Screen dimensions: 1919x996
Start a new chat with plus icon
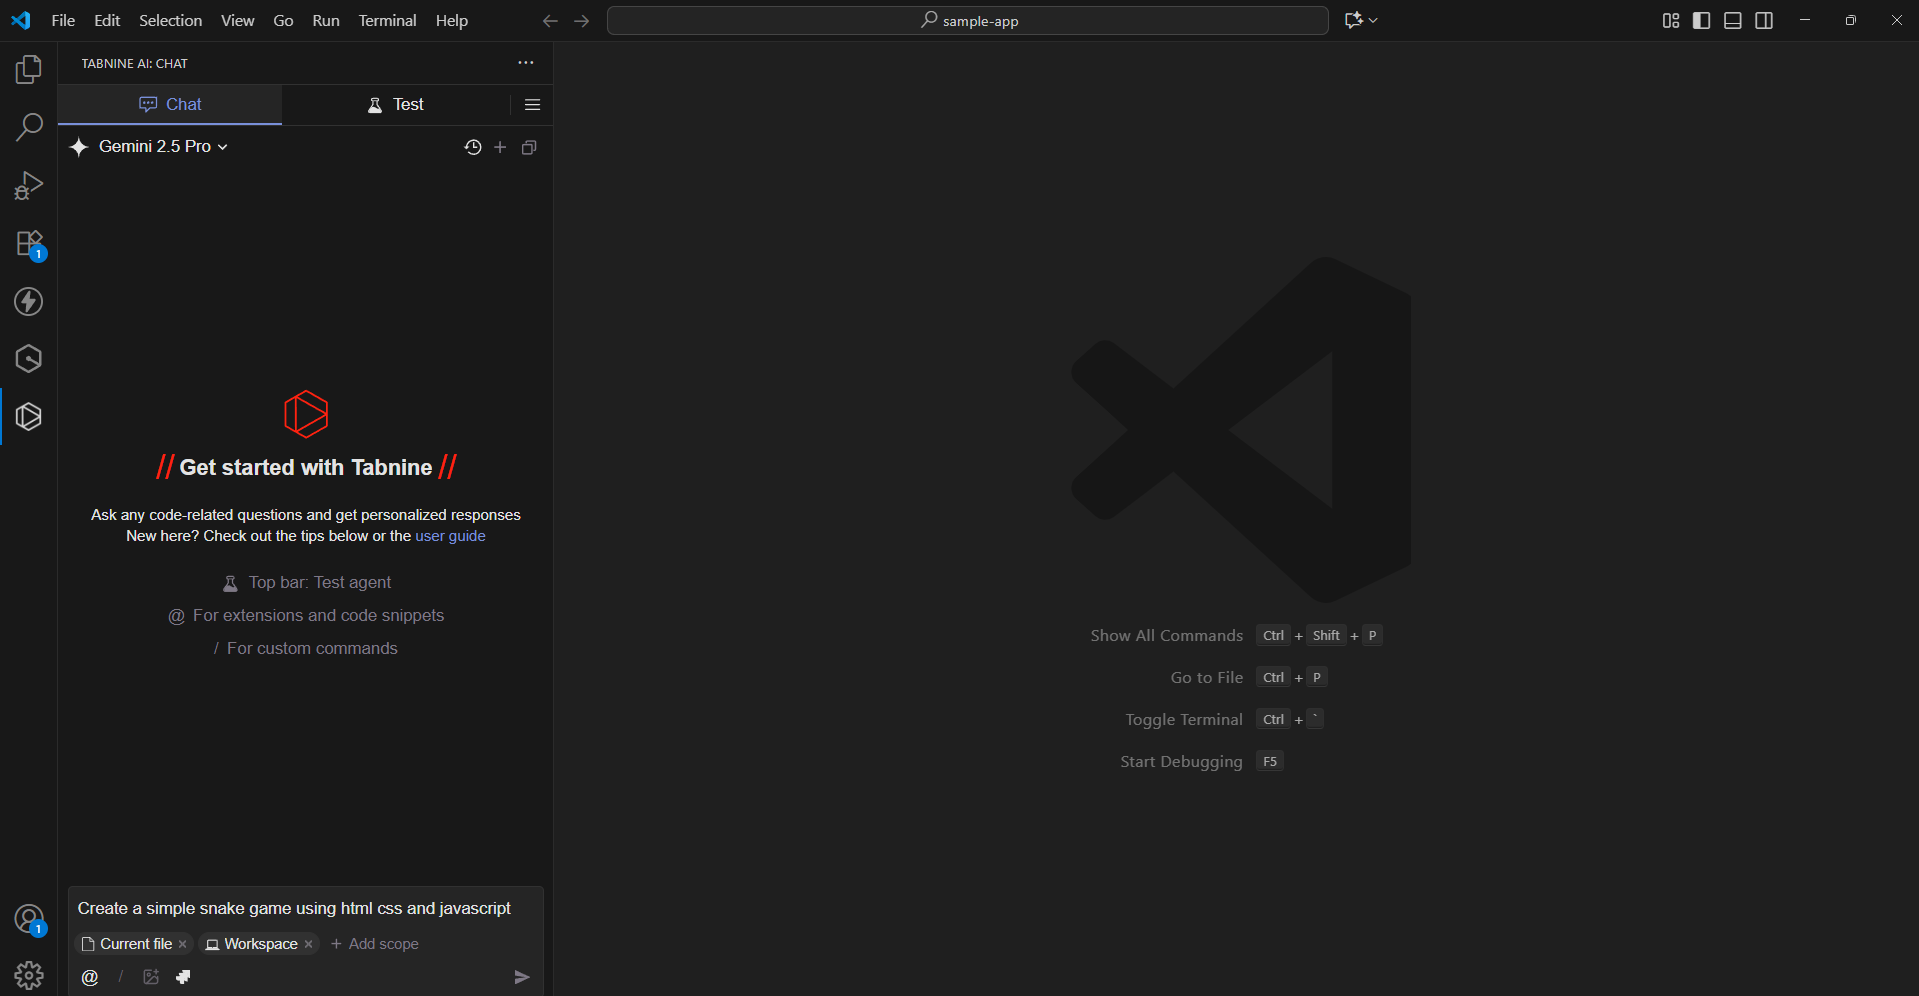pyautogui.click(x=500, y=147)
